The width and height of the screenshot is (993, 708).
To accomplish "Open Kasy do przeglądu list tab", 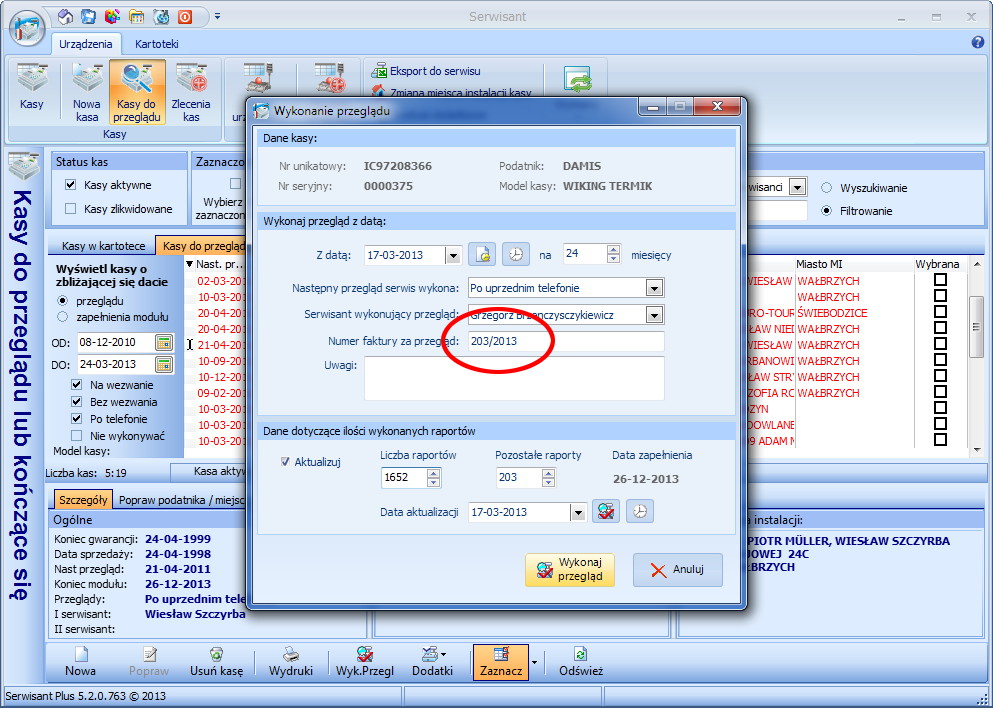I will coord(203,246).
